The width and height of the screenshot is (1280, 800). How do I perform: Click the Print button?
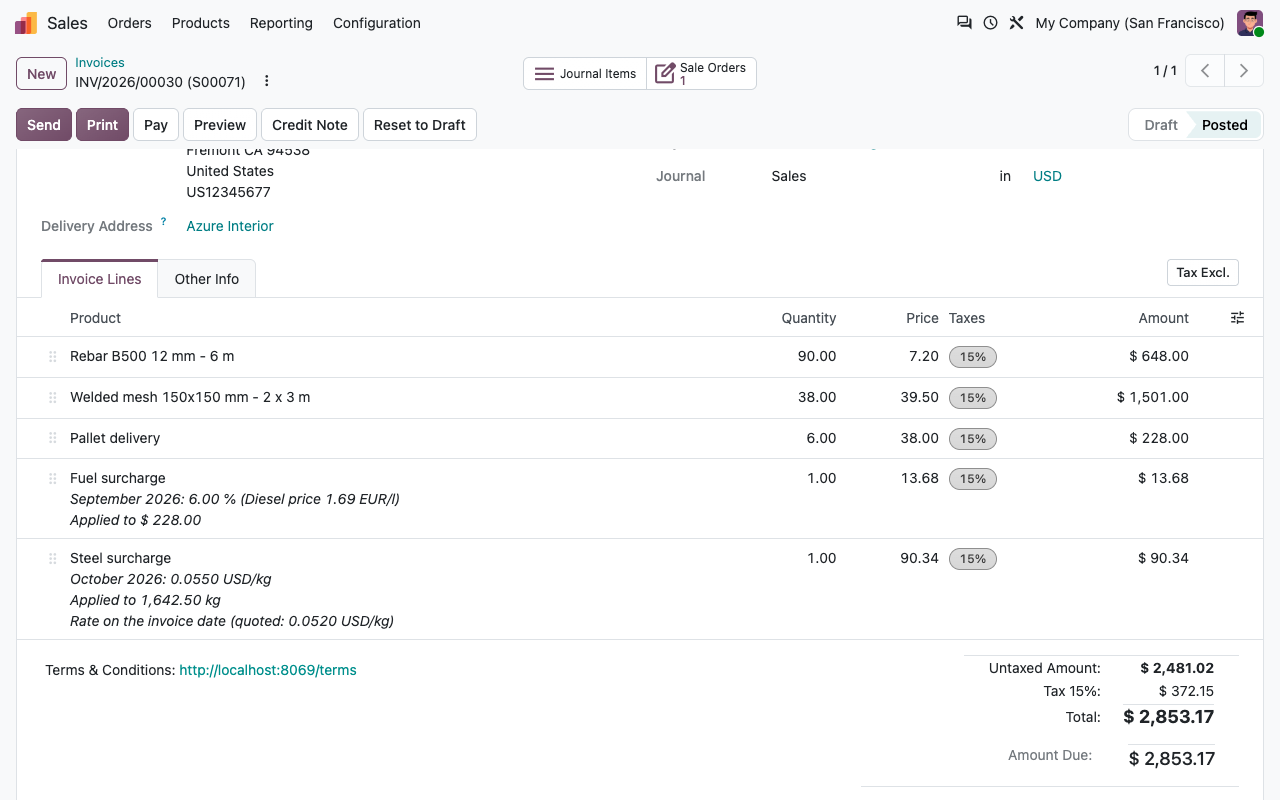tap(102, 125)
